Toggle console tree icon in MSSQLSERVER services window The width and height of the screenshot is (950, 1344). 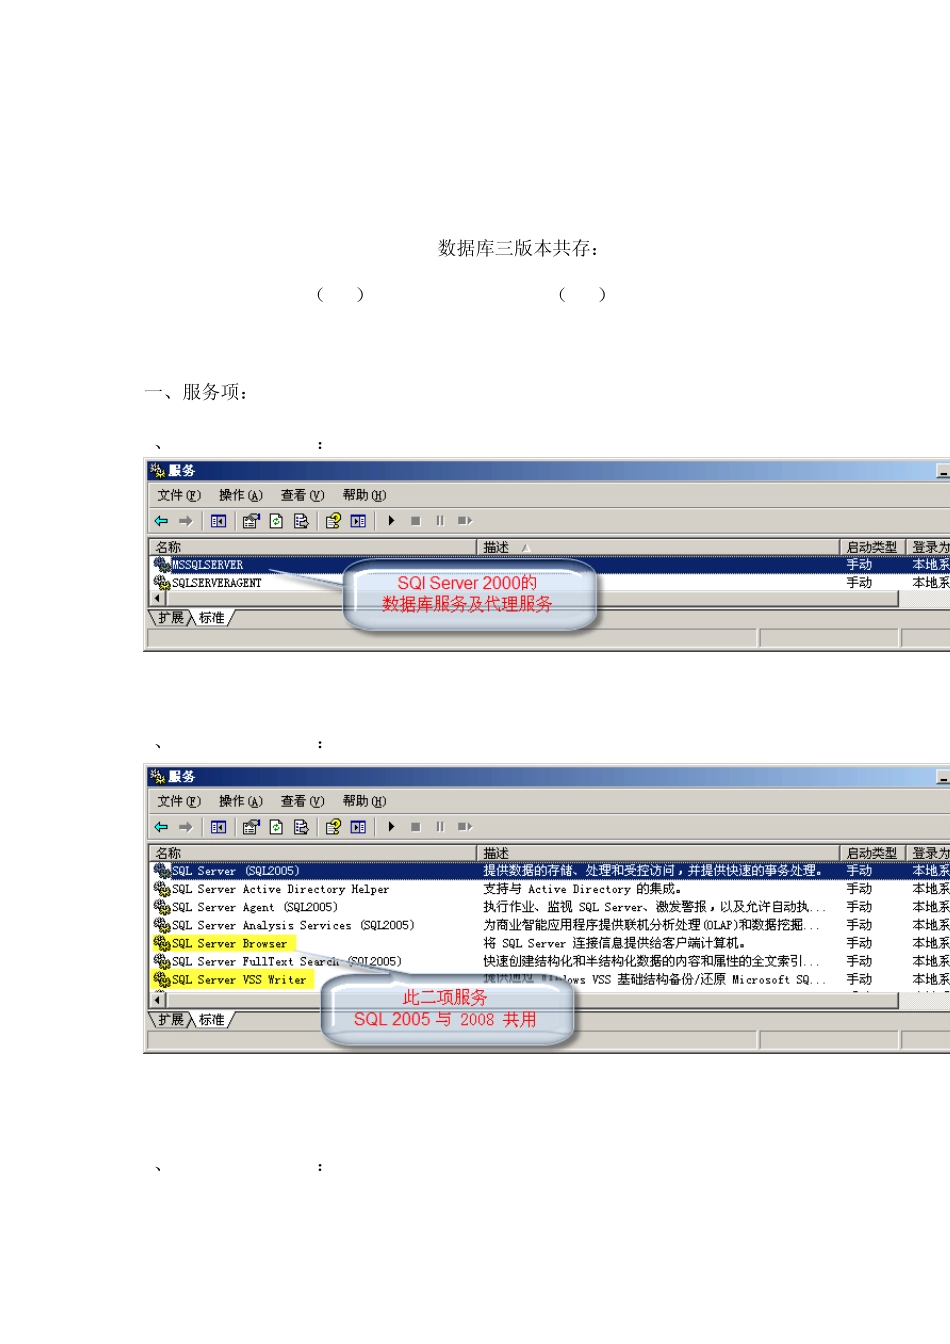pos(218,521)
